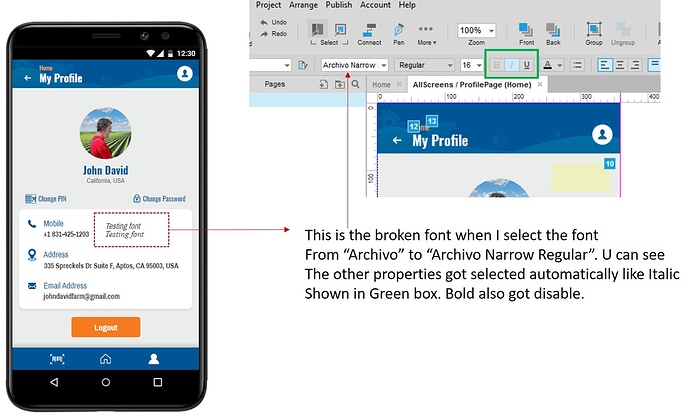
Task: Click the Bring to Front icon
Action: pyautogui.click(x=525, y=31)
